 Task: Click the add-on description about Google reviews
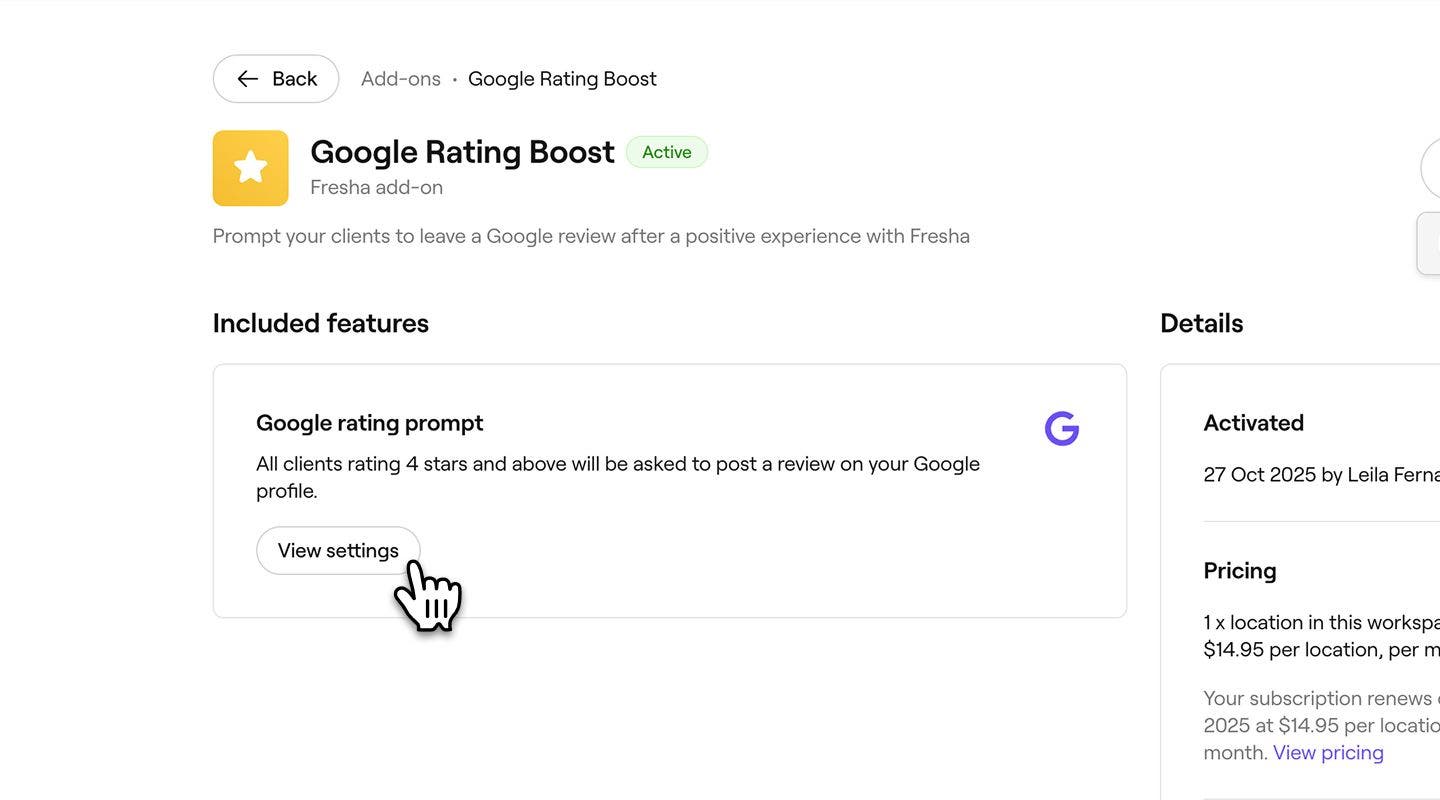[591, 236]
